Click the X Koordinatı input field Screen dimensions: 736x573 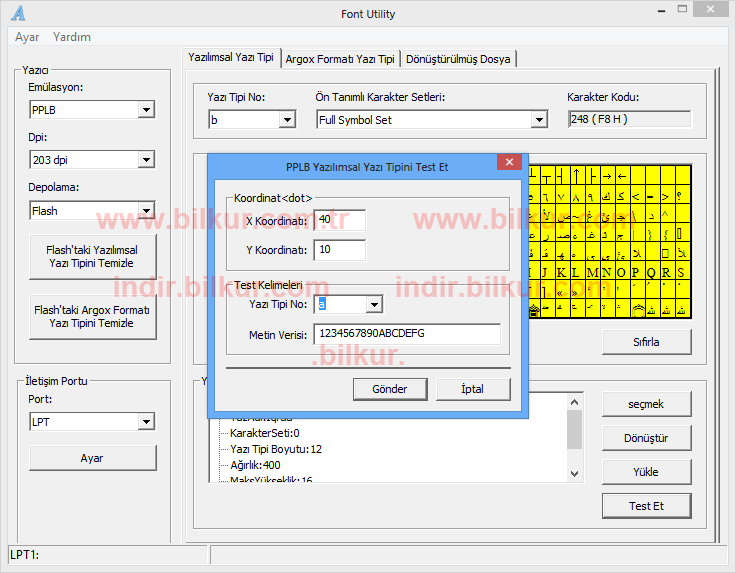point(339,220)
